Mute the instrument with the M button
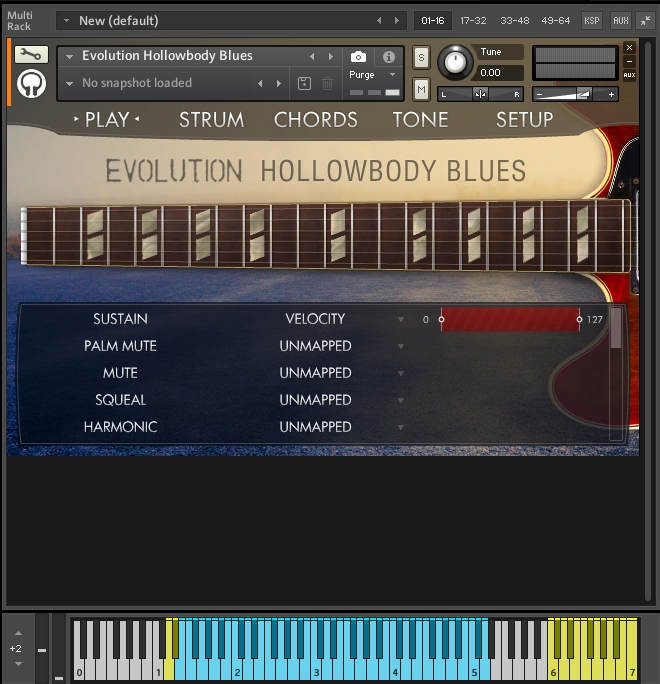Screen dimensions: 660x684 [421, 89]
